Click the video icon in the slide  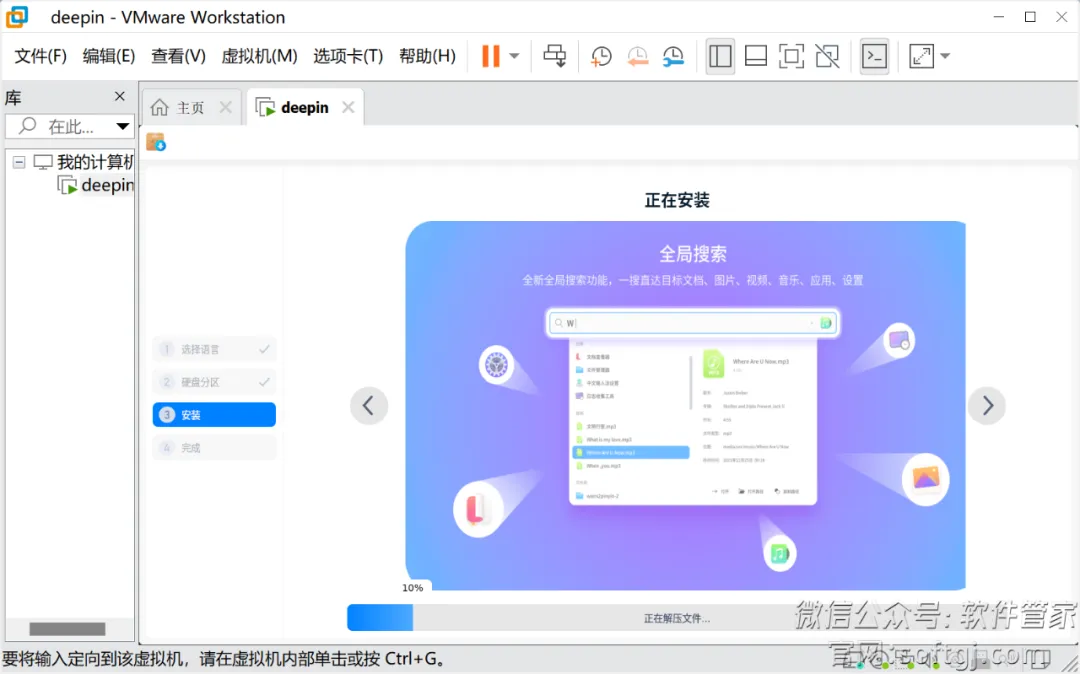[898, 340]
